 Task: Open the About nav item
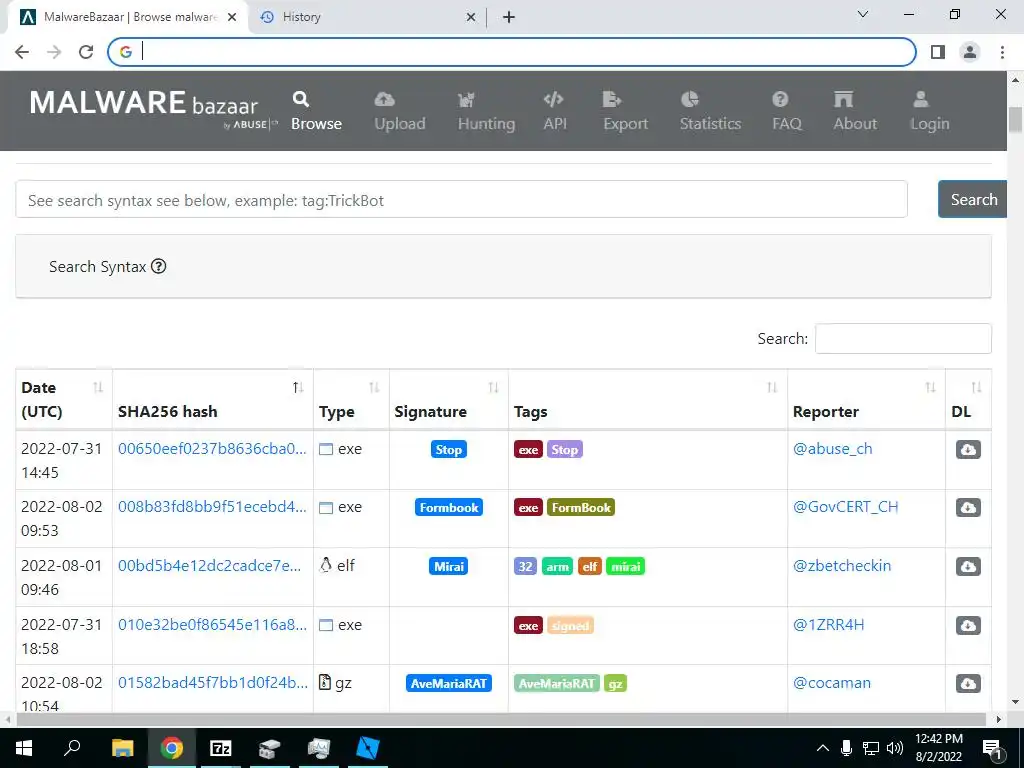click(855, 112)
